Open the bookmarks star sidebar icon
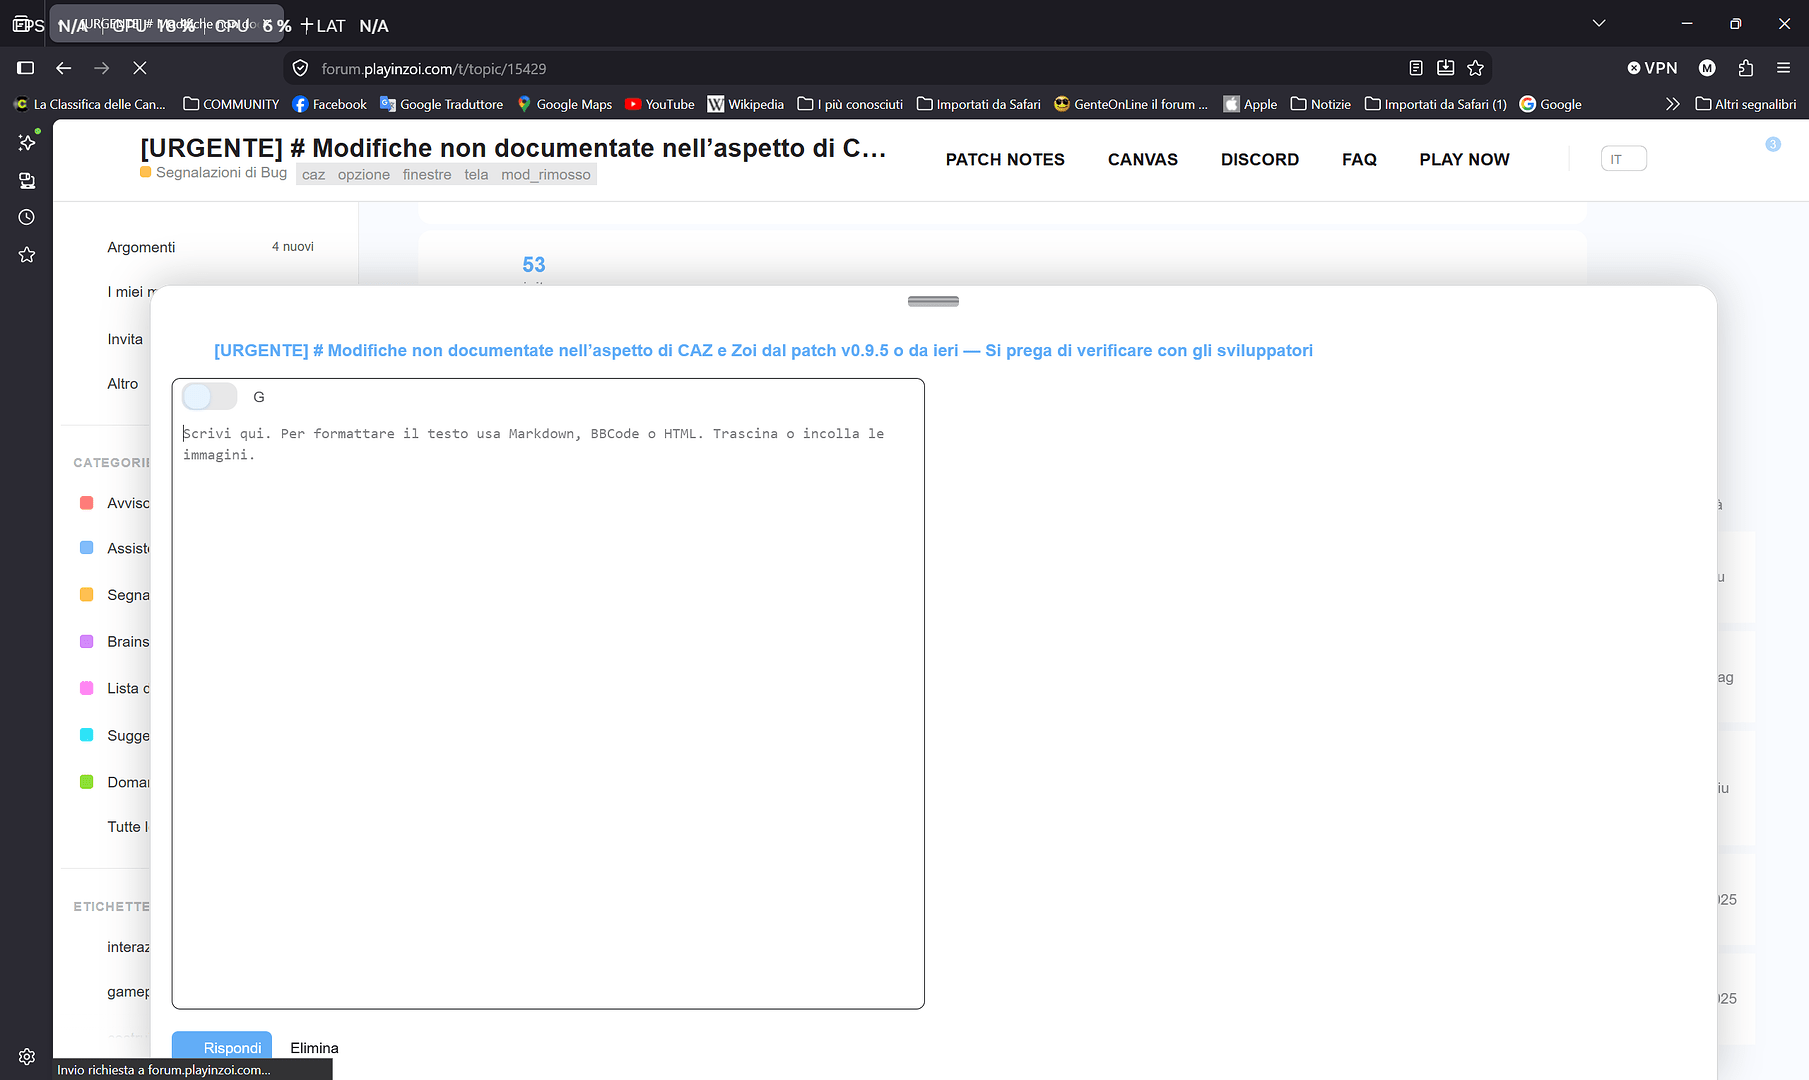This screenshot has height=1080, width=1809. pos(27,255)
